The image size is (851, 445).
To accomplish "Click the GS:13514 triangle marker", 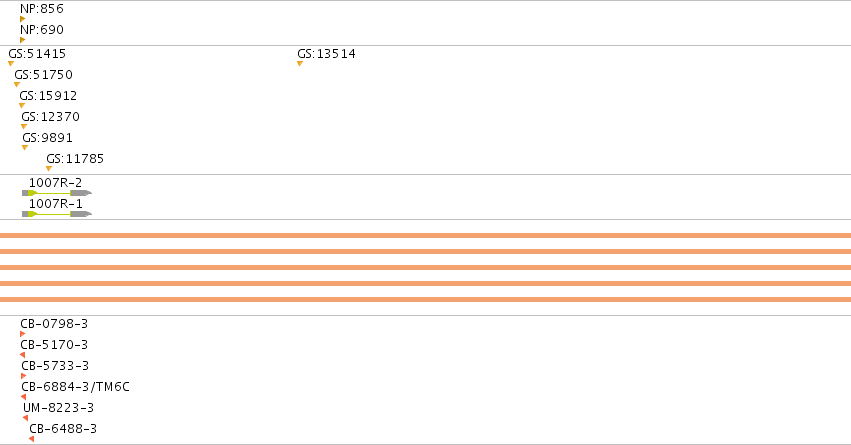I will 300,63.
